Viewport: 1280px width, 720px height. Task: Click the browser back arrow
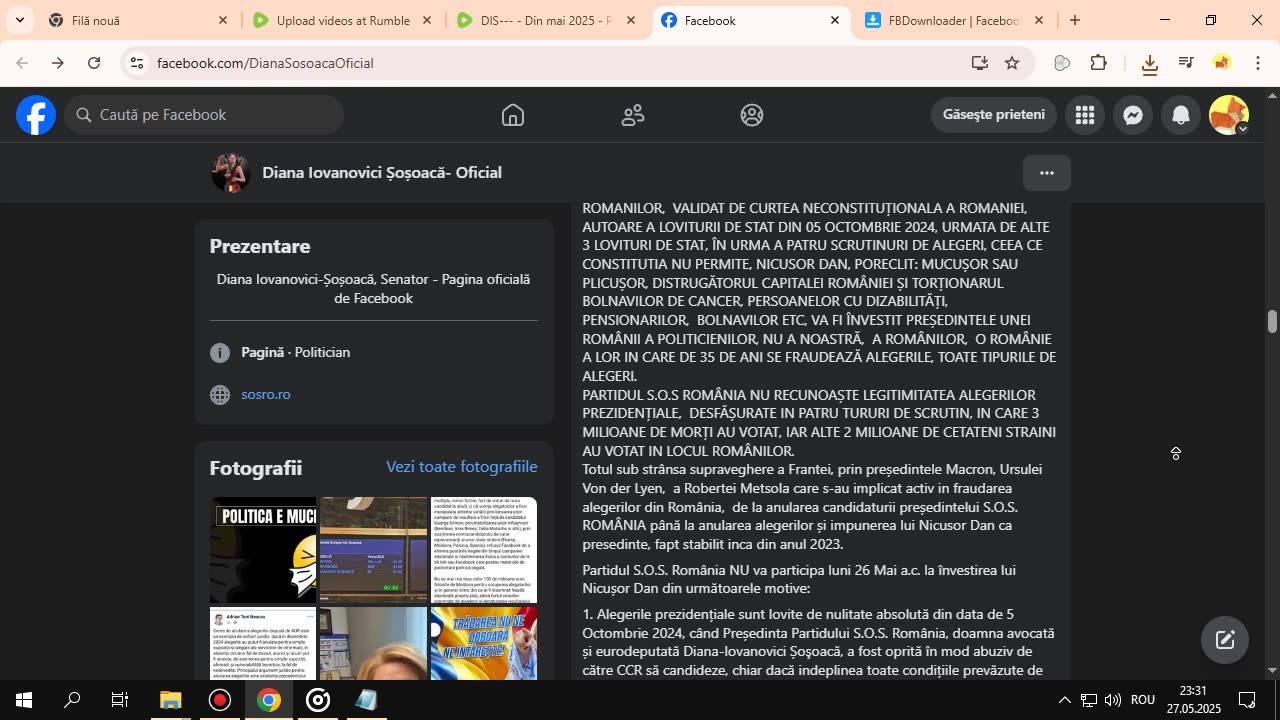coord(22,63)
